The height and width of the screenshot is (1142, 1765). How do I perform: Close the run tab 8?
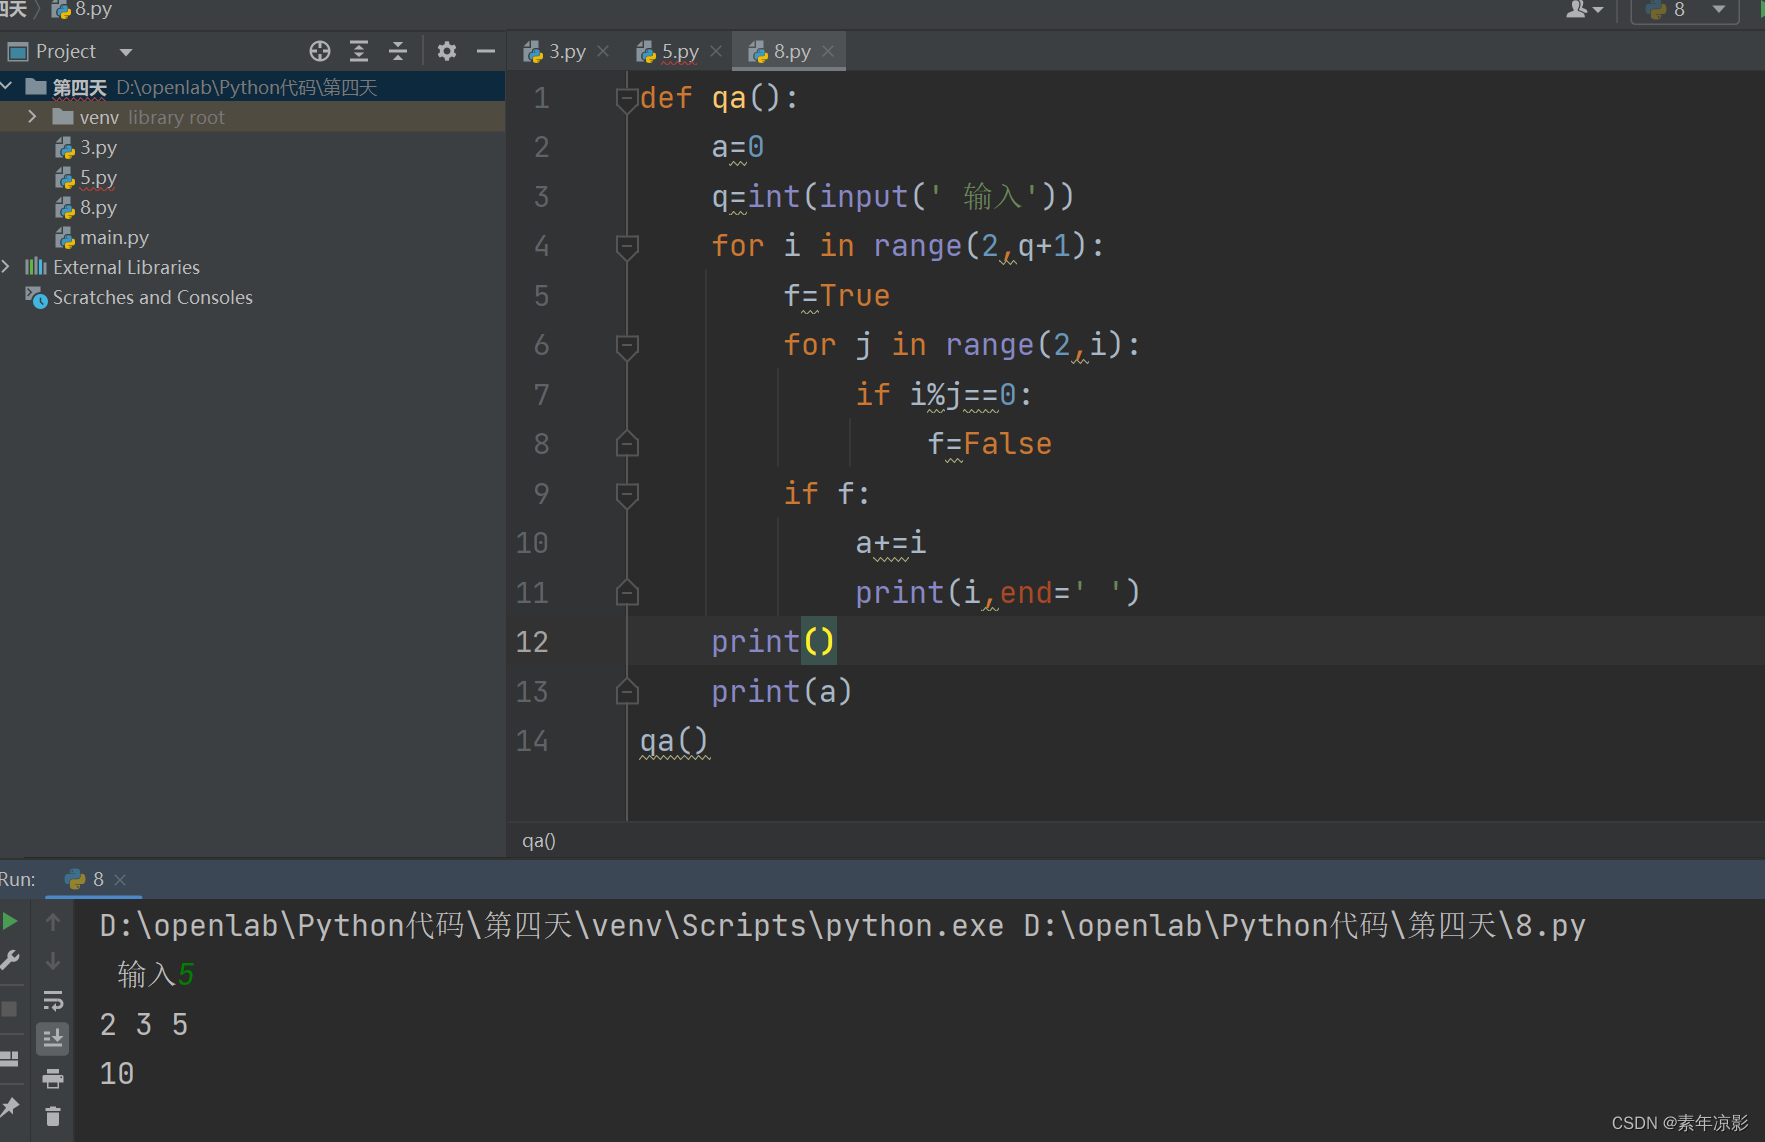tap(120, 880)
